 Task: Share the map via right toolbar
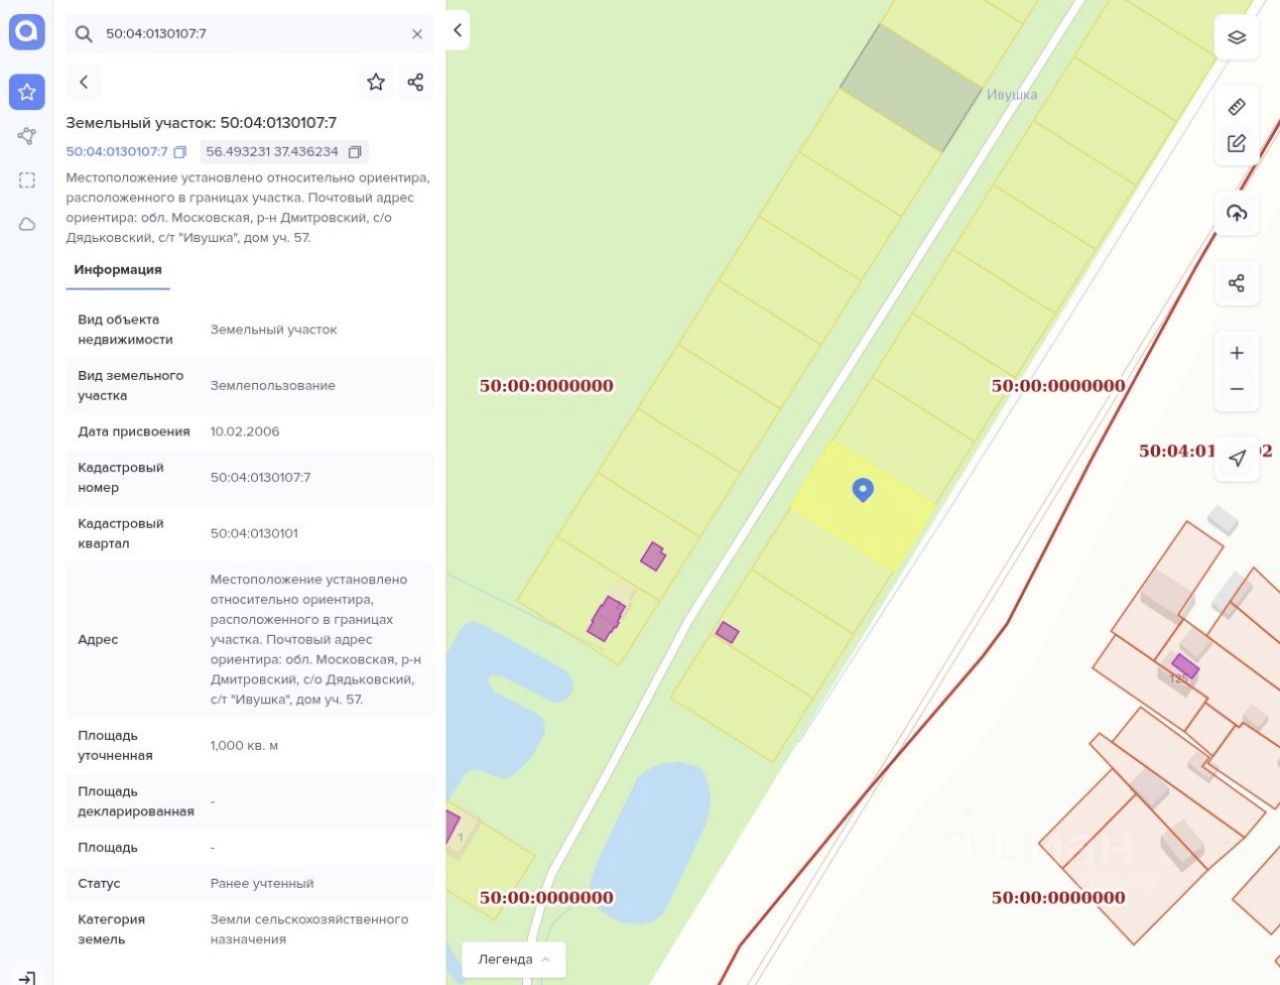(1237, 283)
